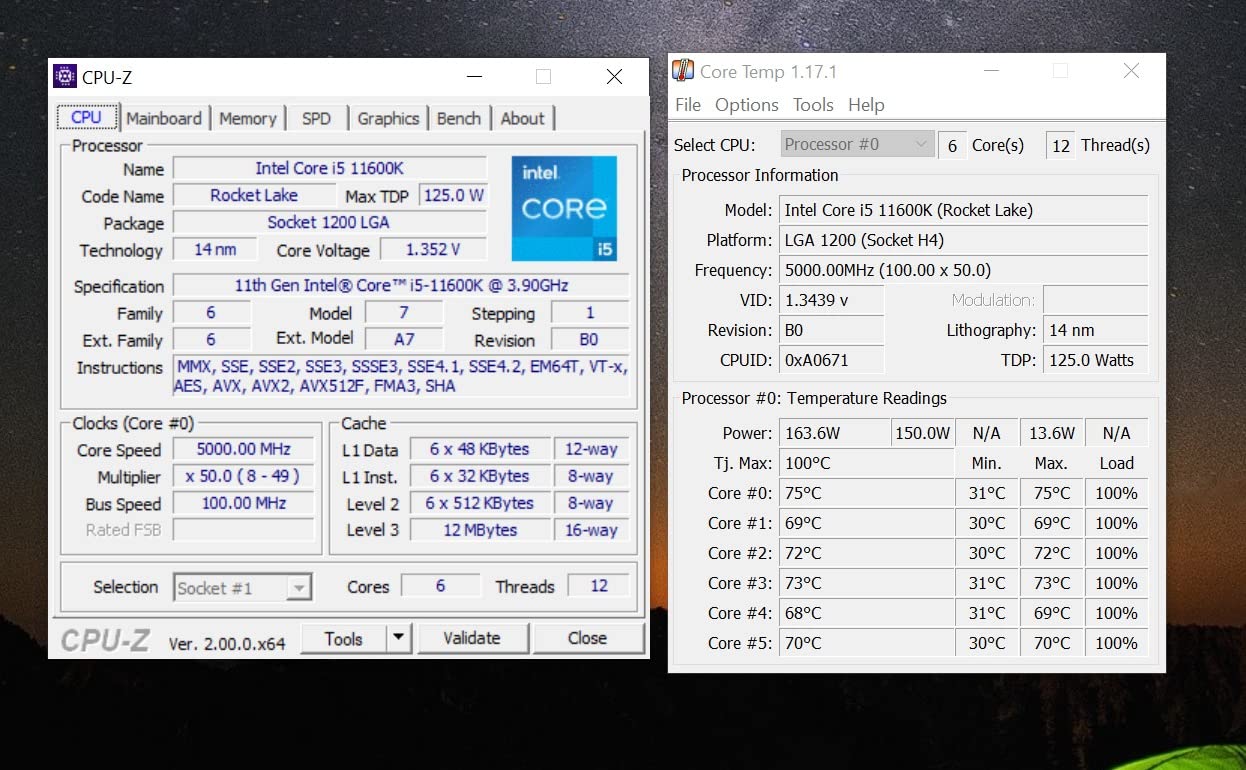1246x770 pixels.
Task: Click the Code Name value Rocket Lake
Action: [x=254, y=195]
